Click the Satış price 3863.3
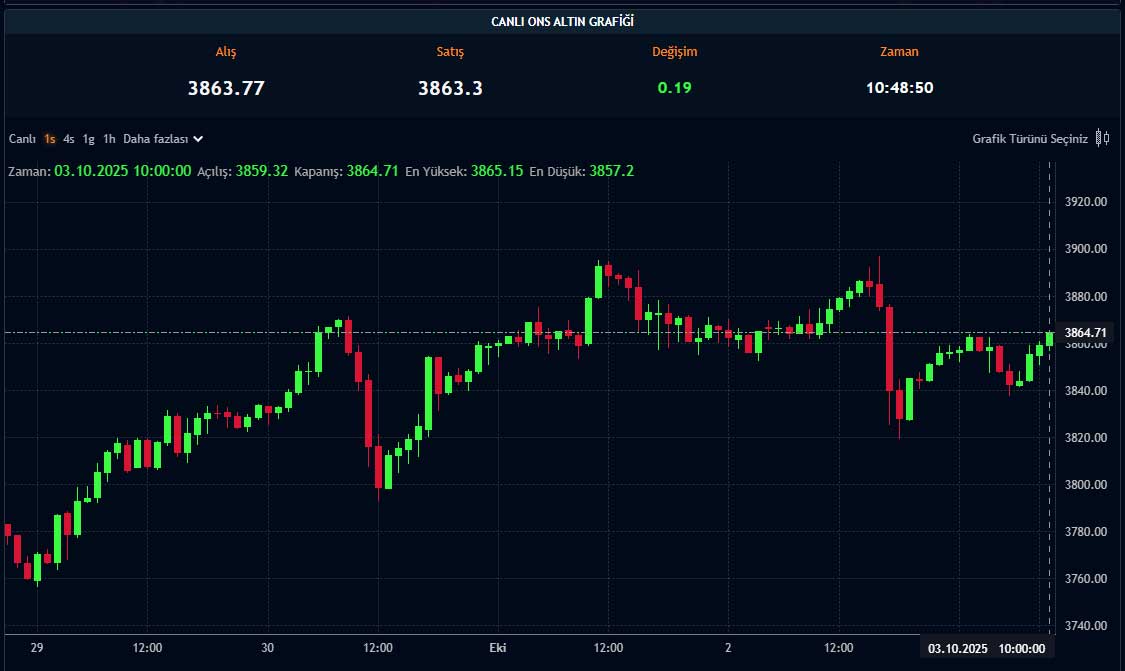The width and height of the screenshot is (1125, 671). click(450, 88)
